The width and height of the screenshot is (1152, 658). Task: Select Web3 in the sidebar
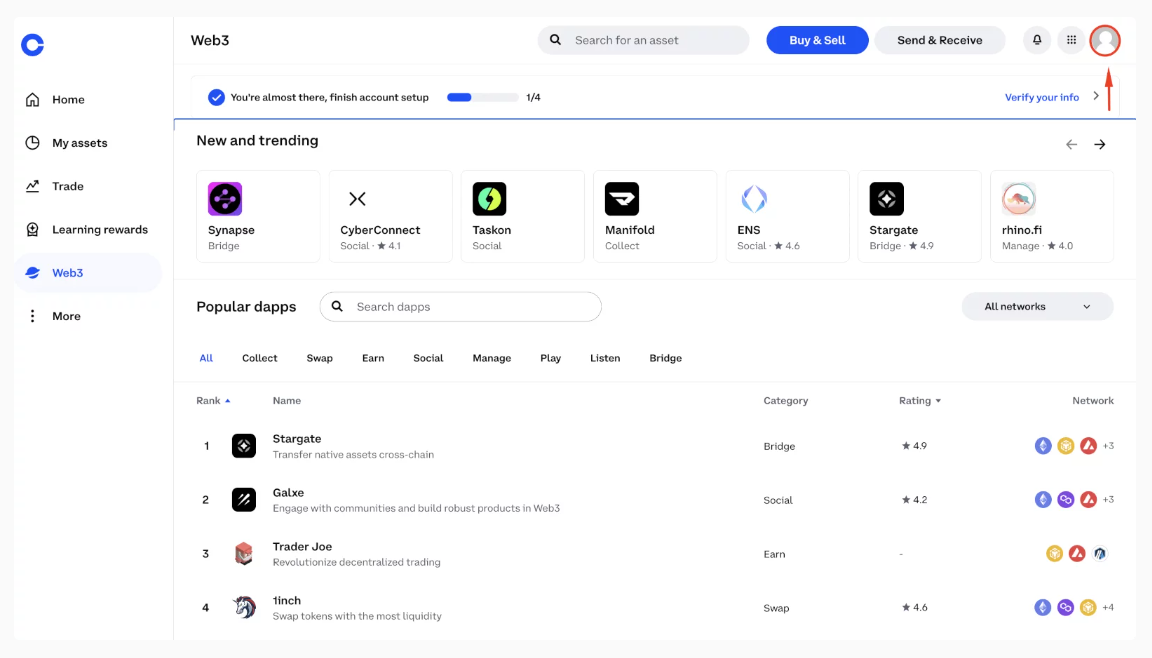tap(88, 272)
